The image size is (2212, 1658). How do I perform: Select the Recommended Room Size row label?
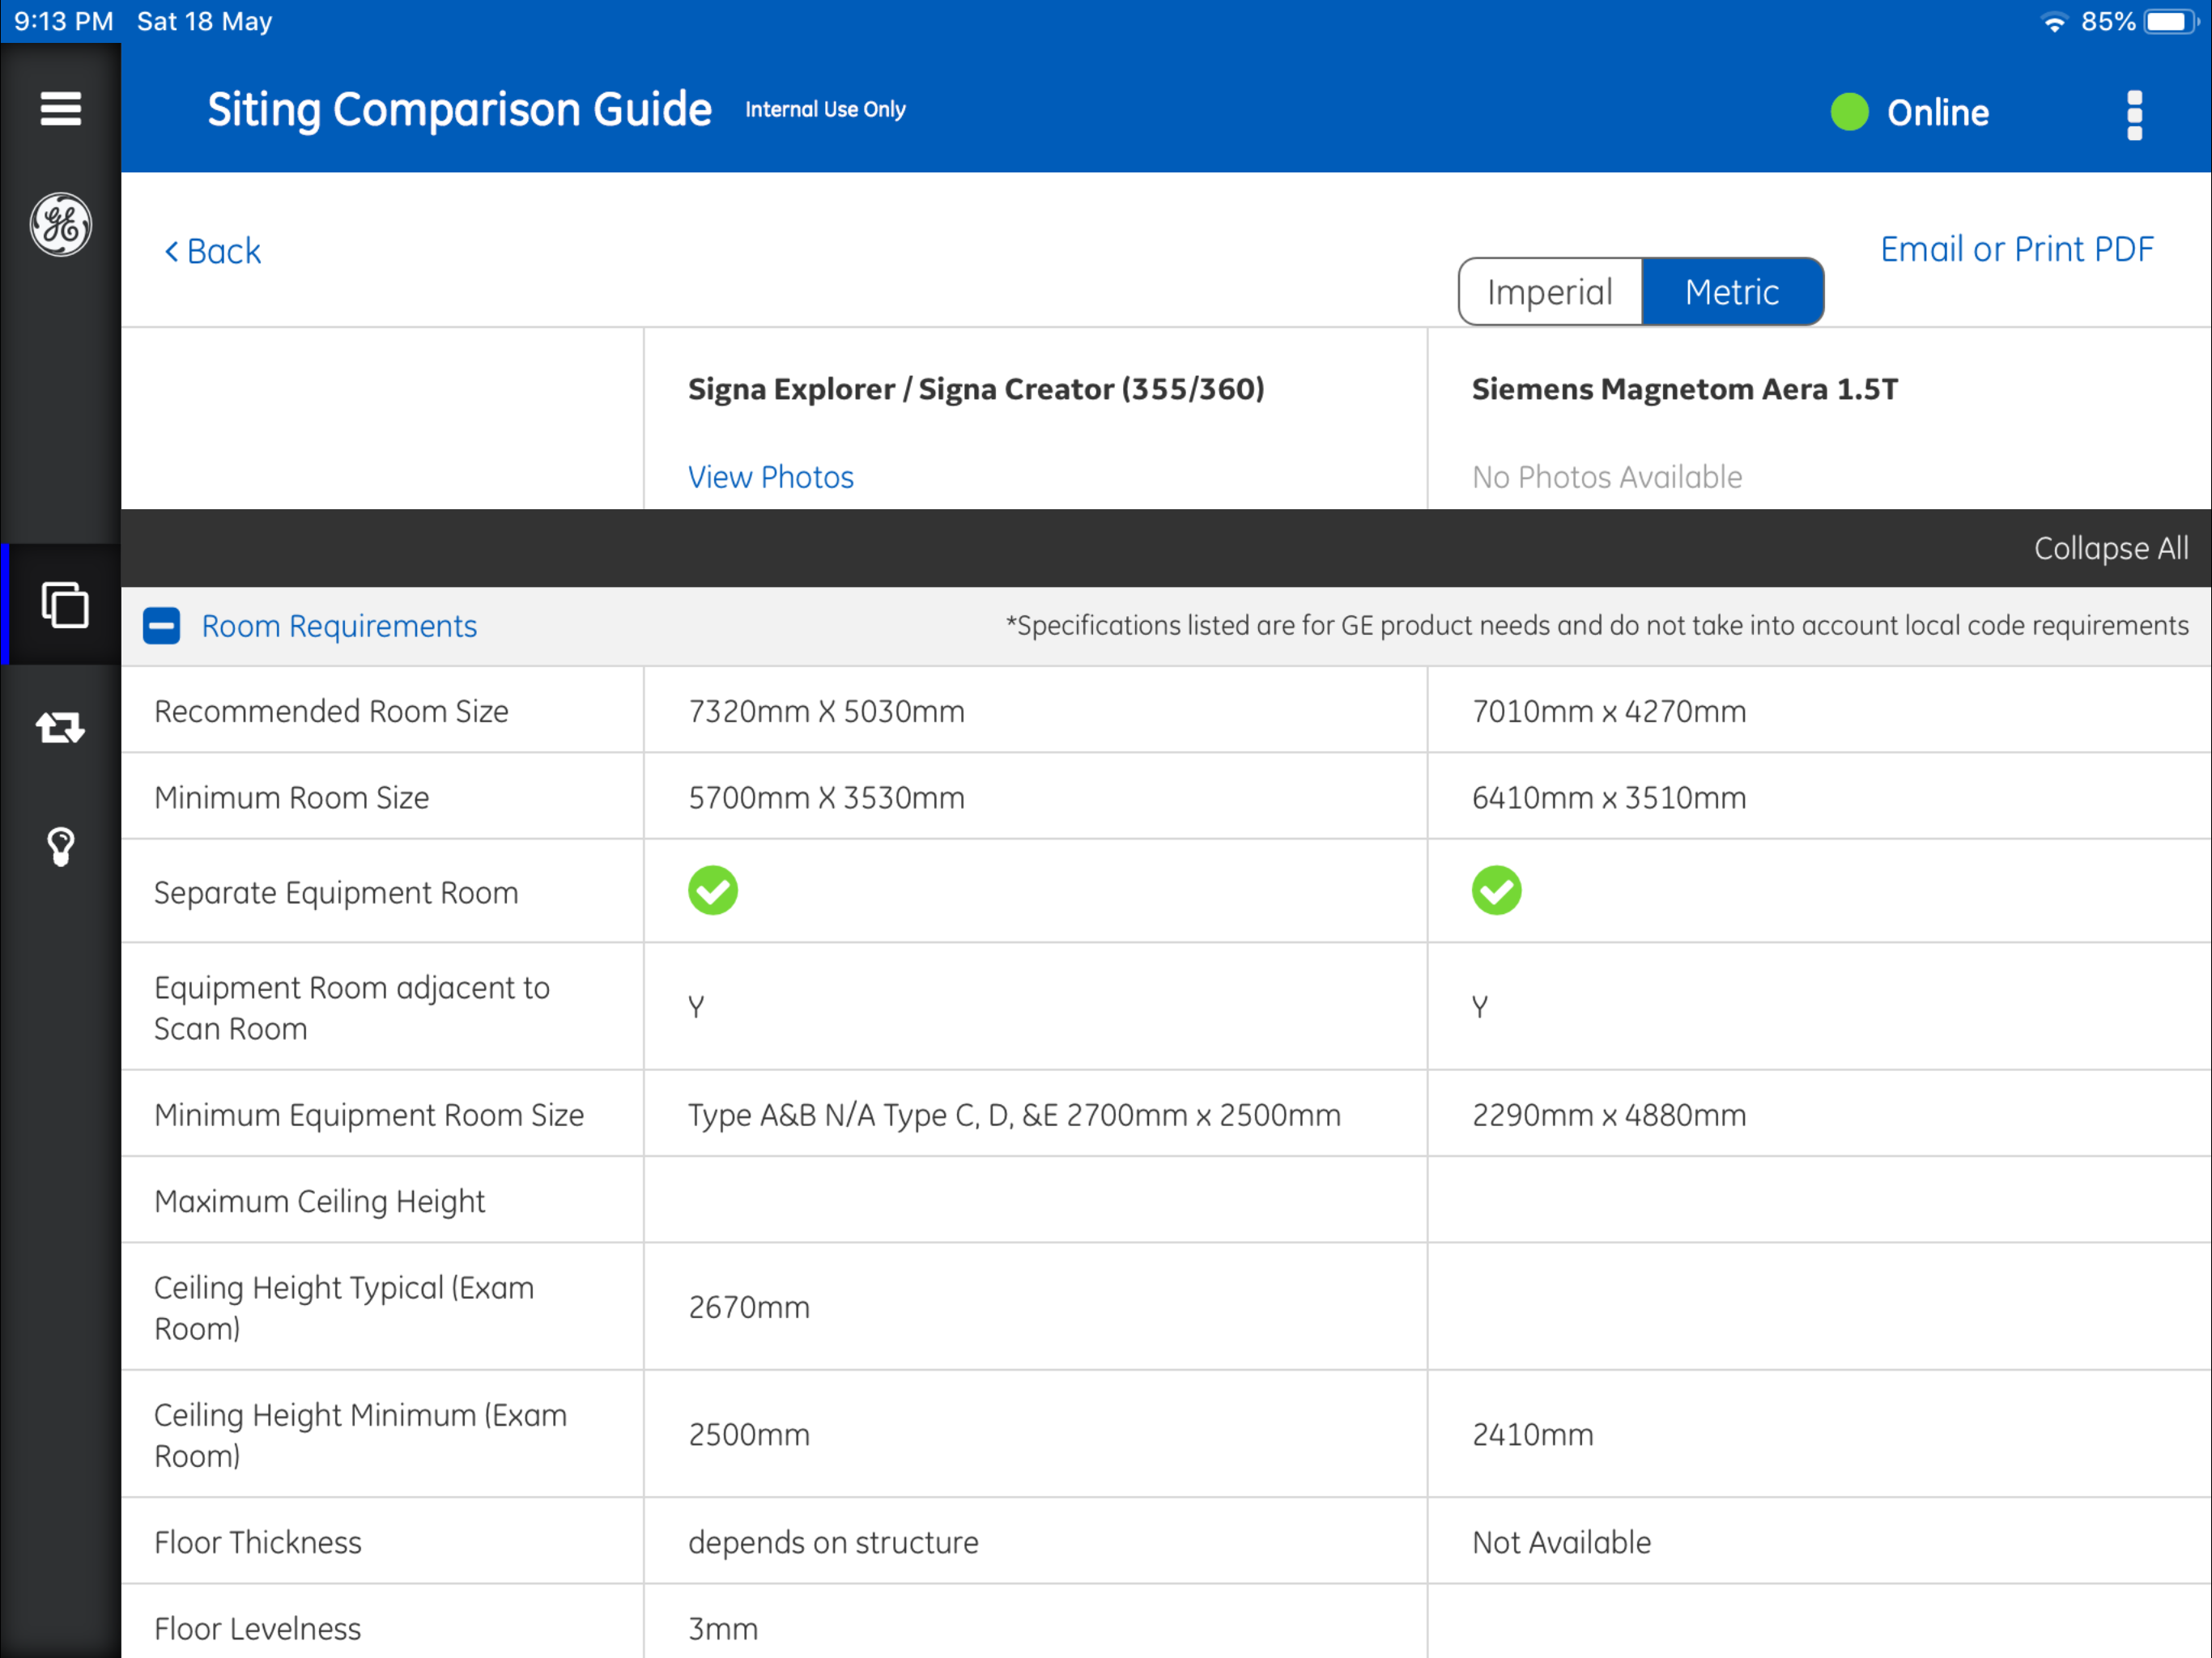331,711
